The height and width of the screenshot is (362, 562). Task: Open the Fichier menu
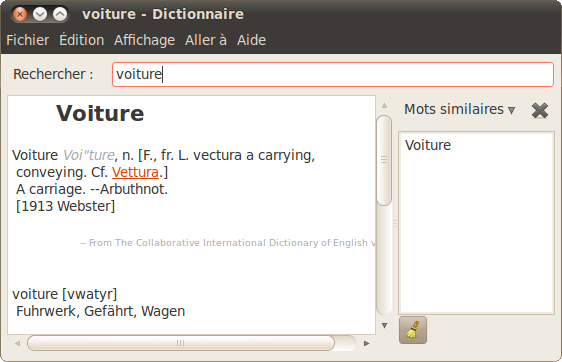[28, 40]
